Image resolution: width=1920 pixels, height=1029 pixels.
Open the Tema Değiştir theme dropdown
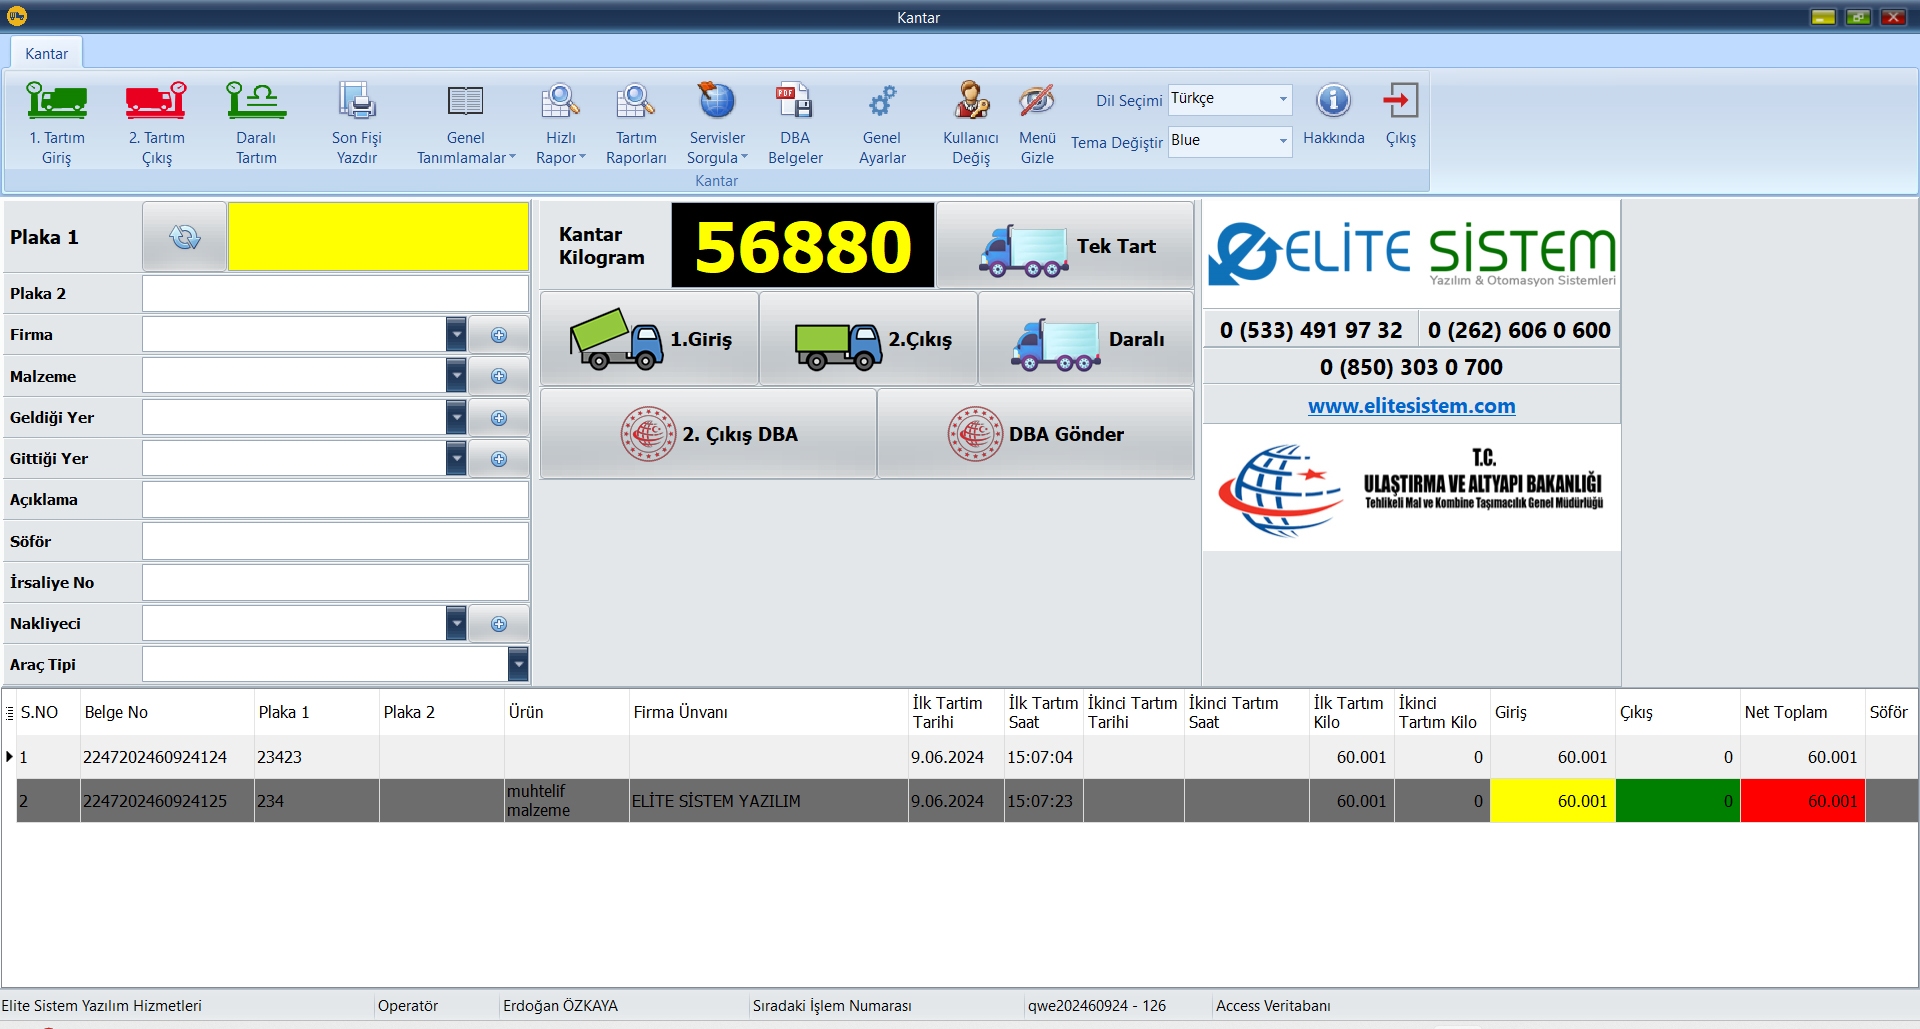pos(1282,141)
